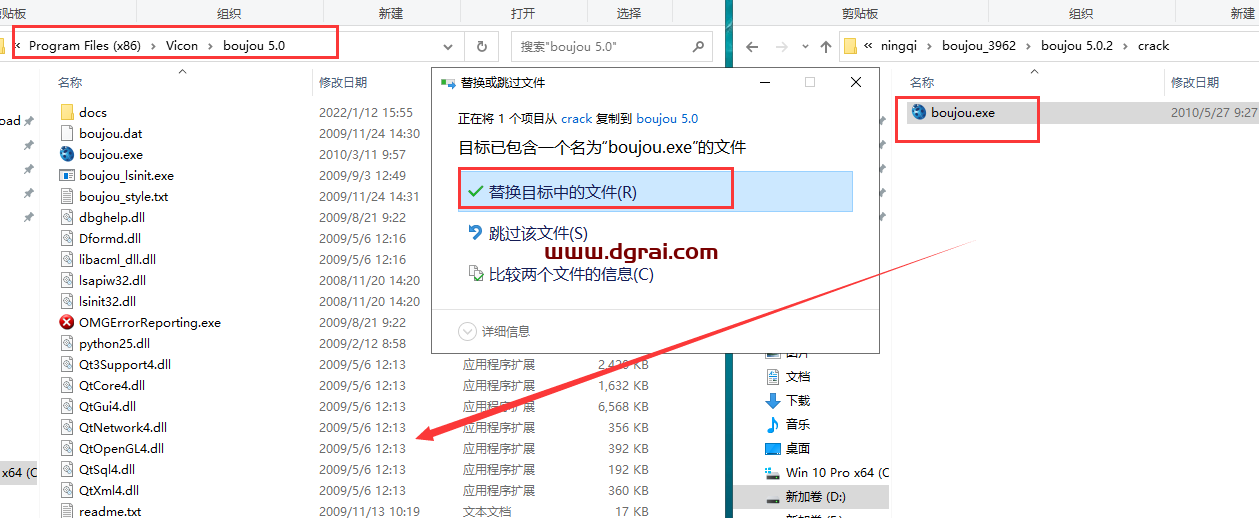
Task: Choose 跳过该文件(S)
Action: point(539,233)
